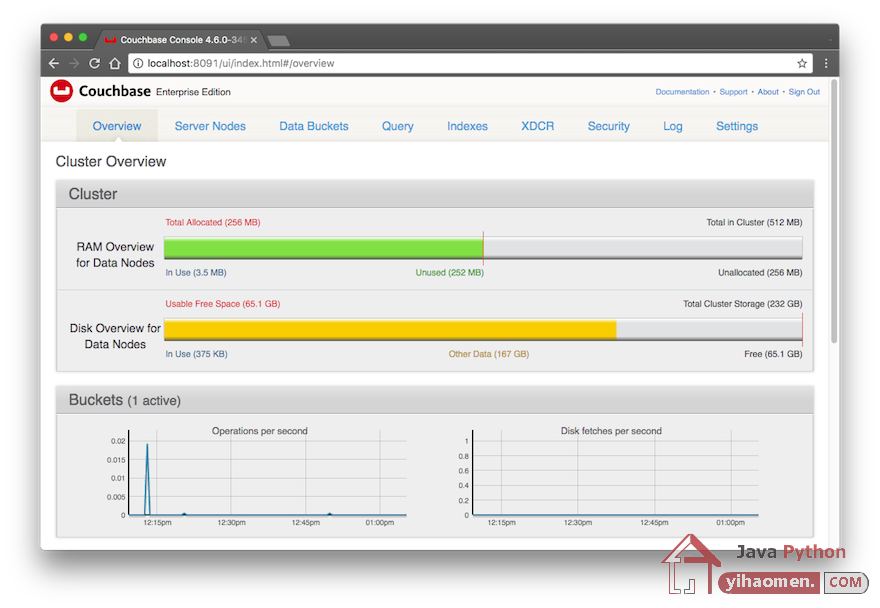
Task: Click the 'Unallocated (256 MB)' label
Action: click(x=760, y=272)
